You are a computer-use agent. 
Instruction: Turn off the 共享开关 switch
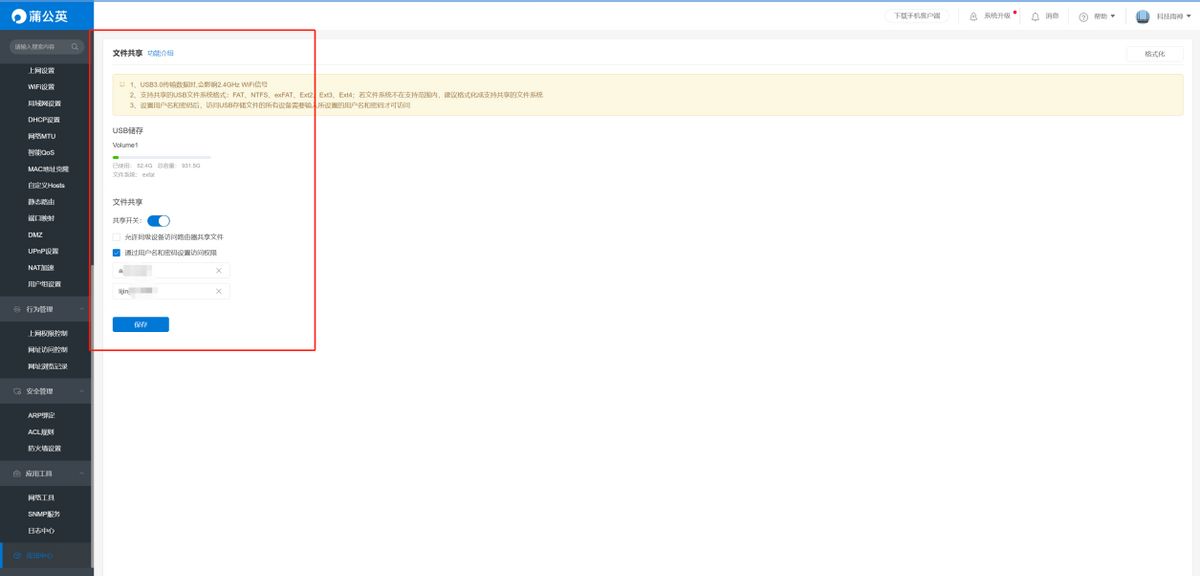click(158, 220)
